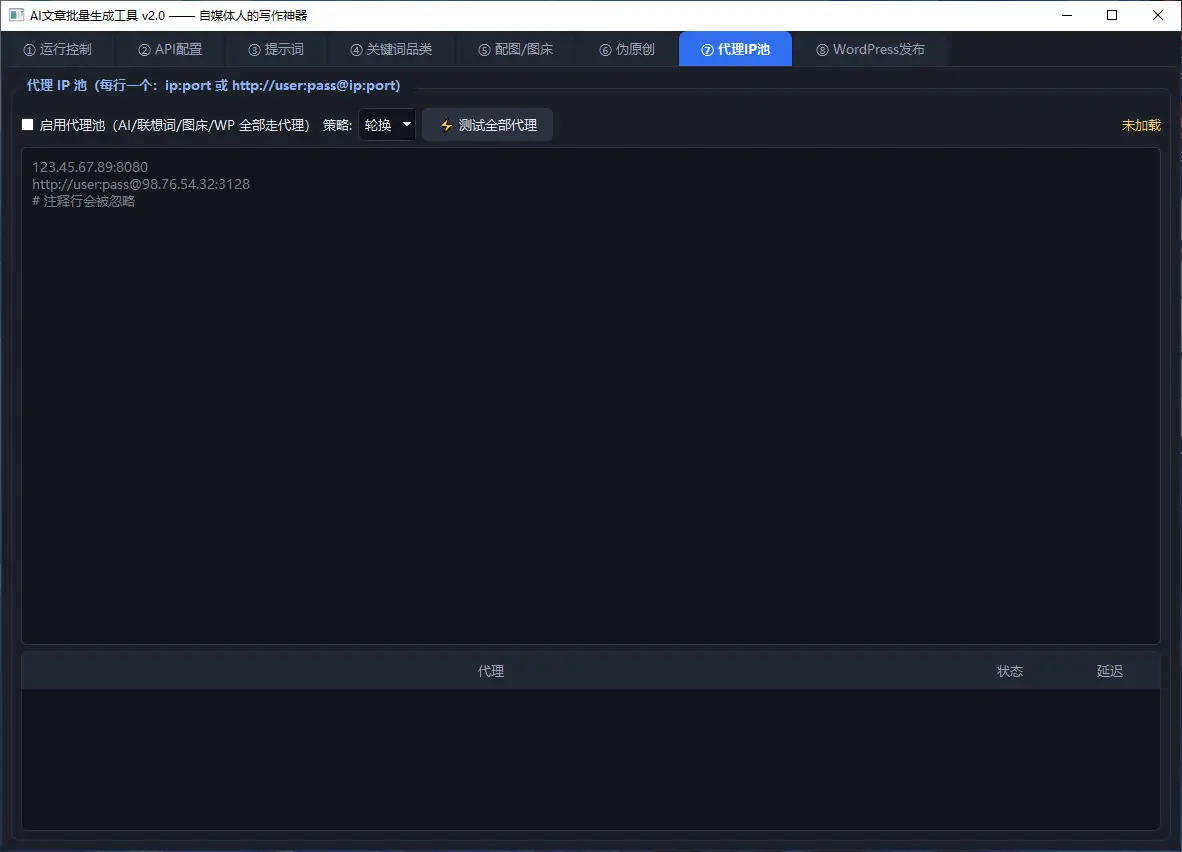Close the AI文章批量生成工具 window

[1158, 15]
